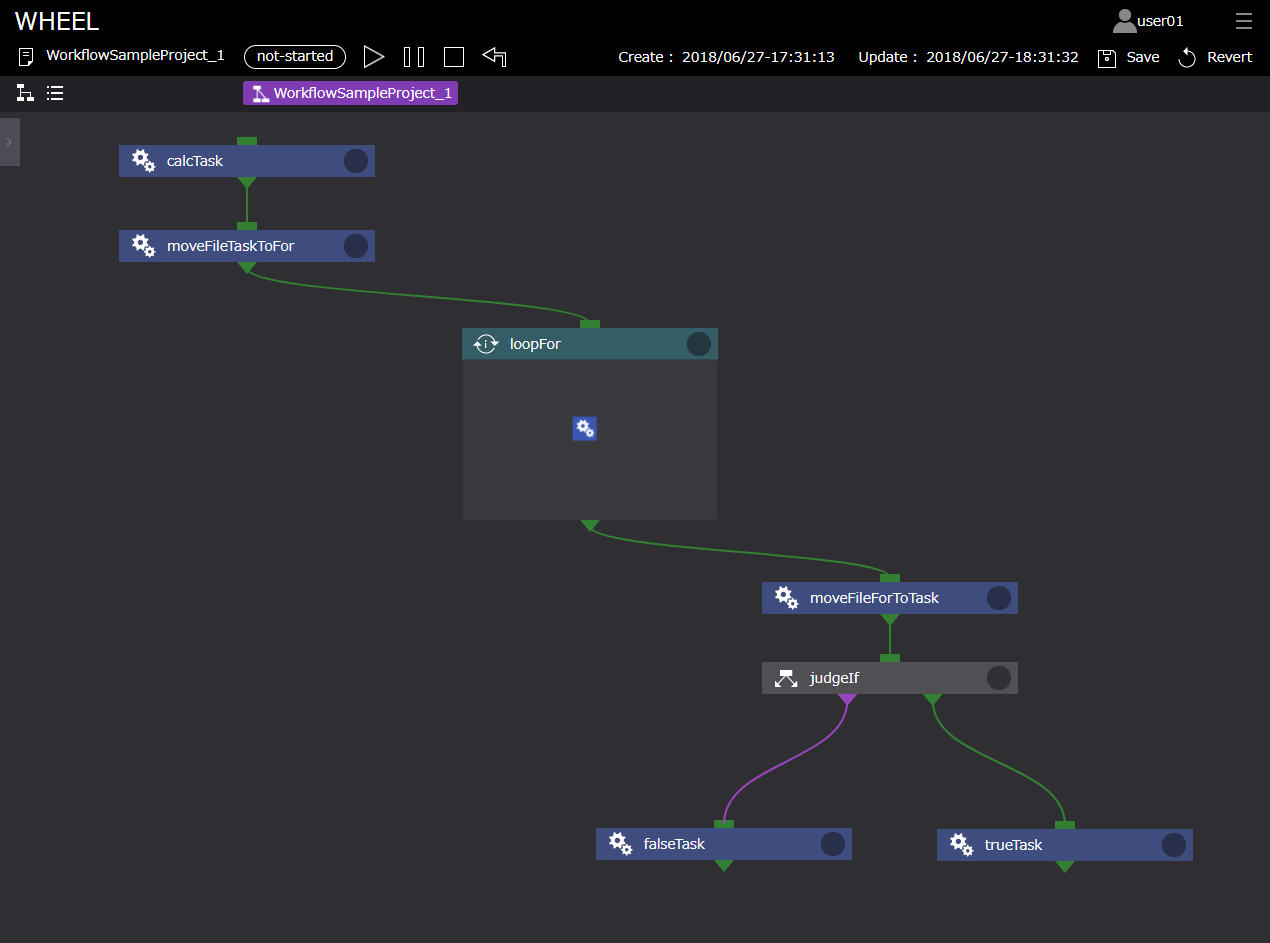Select the moveFileTaskToFor node

pyautogui.click(x=231, y=246)
